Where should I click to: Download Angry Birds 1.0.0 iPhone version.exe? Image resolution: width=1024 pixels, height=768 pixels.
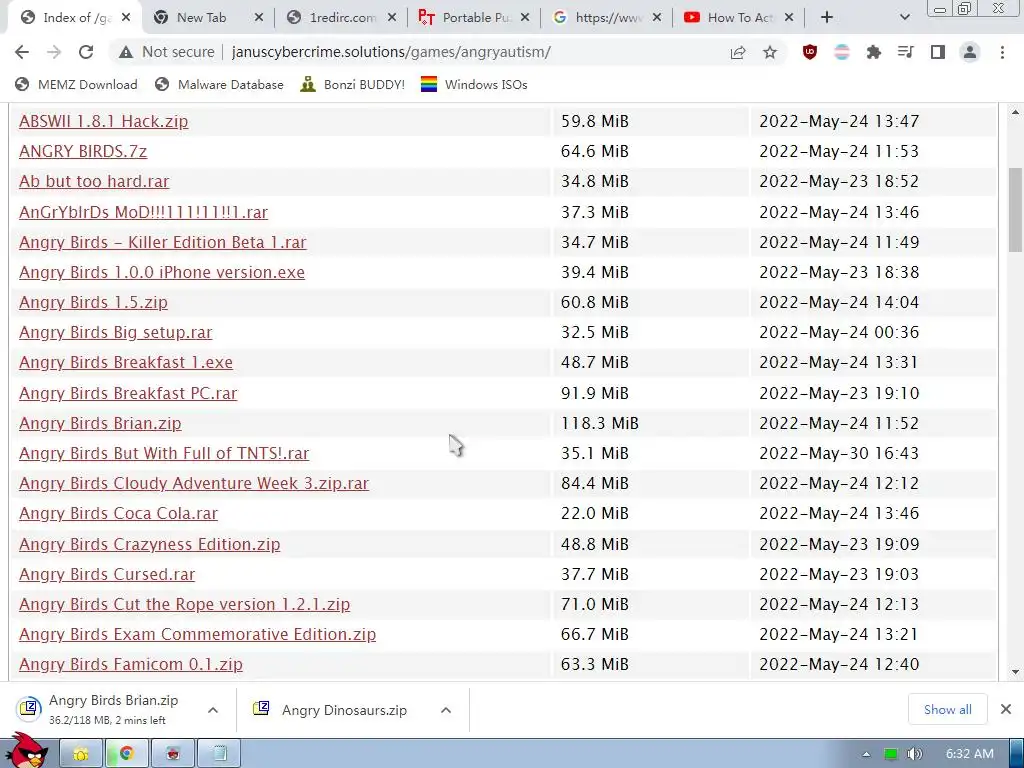click(162, 272)
